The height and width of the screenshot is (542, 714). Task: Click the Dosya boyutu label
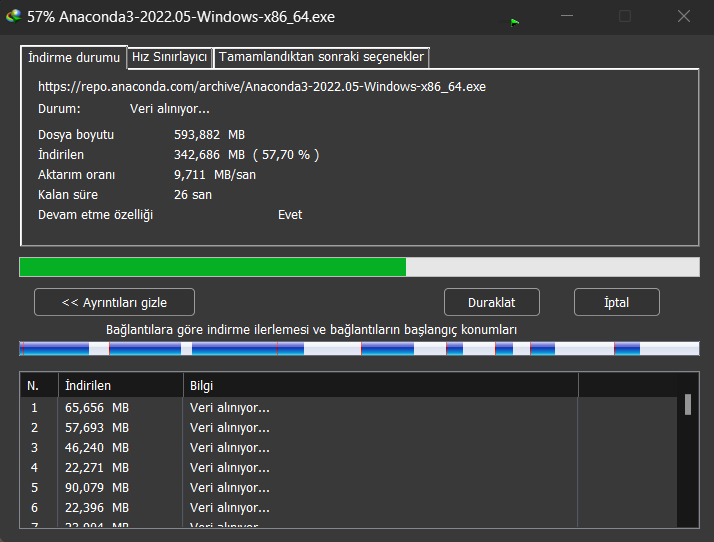tap(76, 135)
